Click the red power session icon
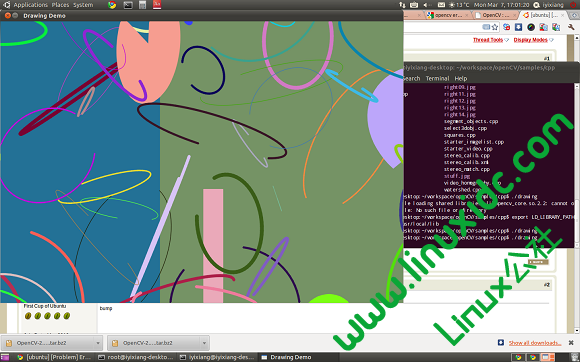Viewport: 580px width, 362px height. [x=573, y=5]
